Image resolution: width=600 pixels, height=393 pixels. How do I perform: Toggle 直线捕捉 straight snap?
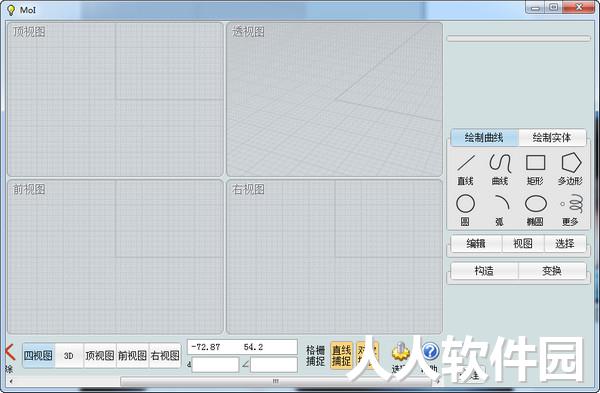pyautogui.click(x=341, y=355)
